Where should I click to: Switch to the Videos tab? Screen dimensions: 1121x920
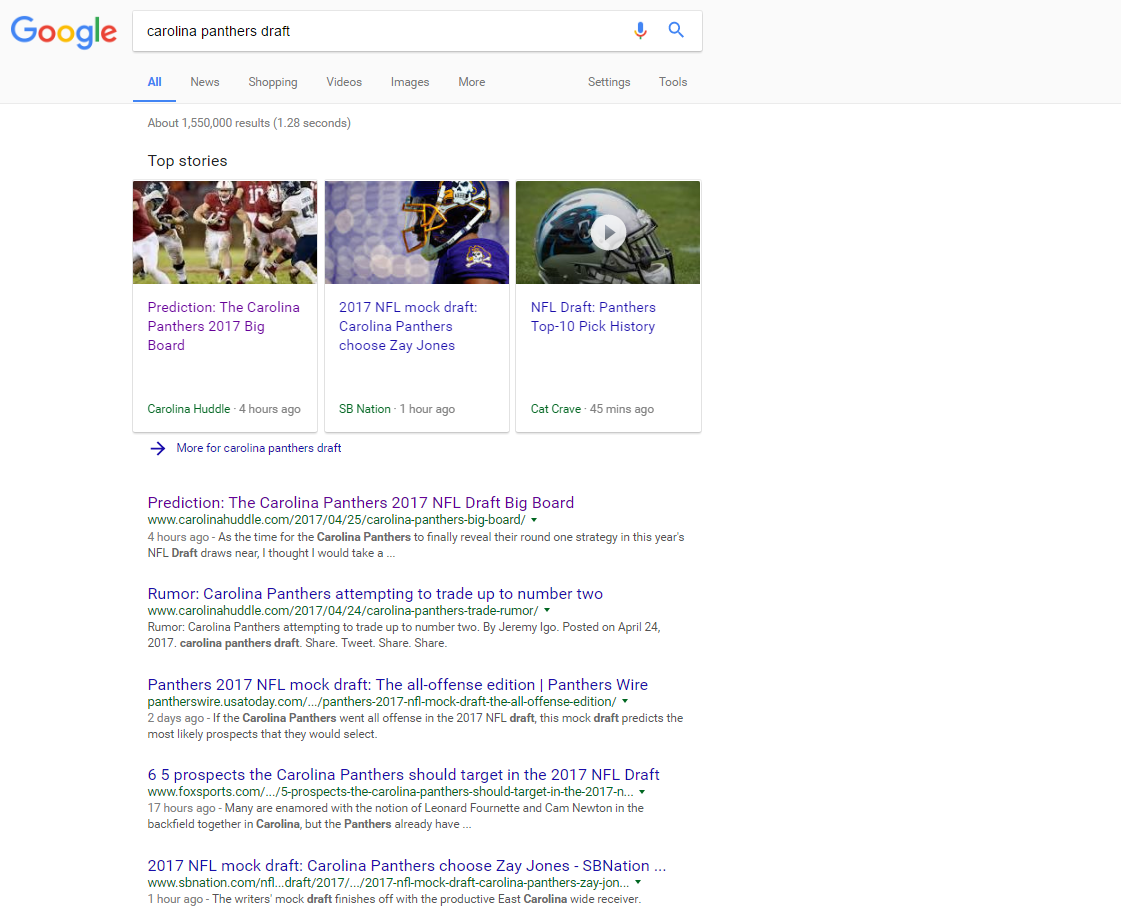[x=344, y=82]
